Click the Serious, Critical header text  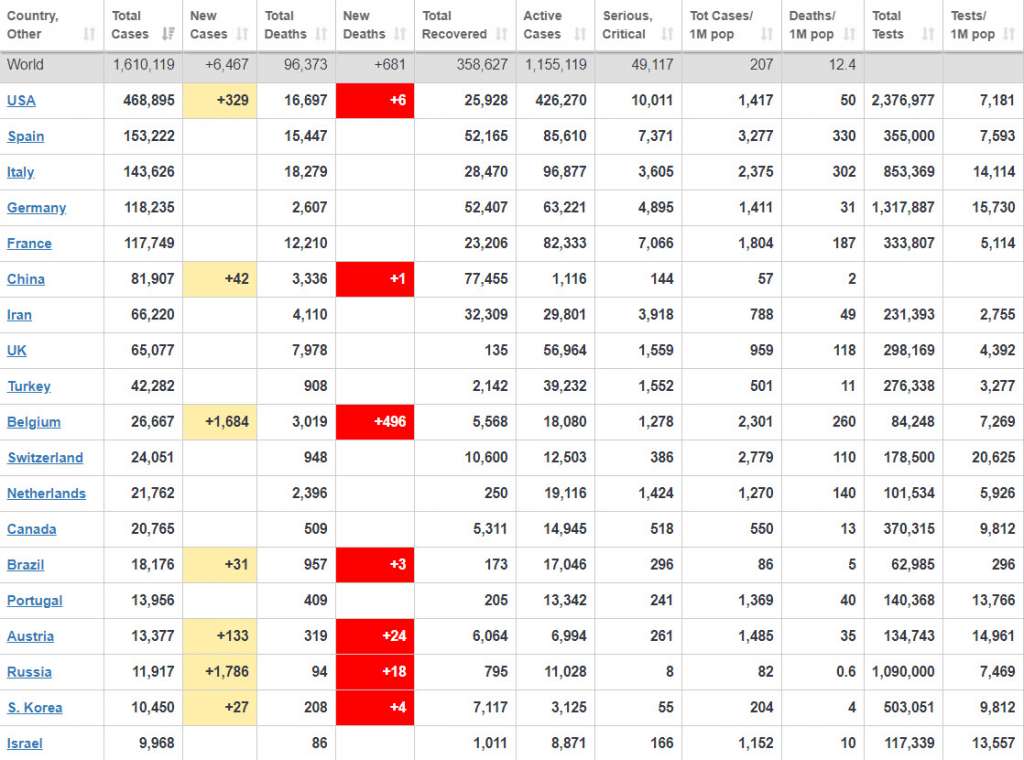click(628, 25)
